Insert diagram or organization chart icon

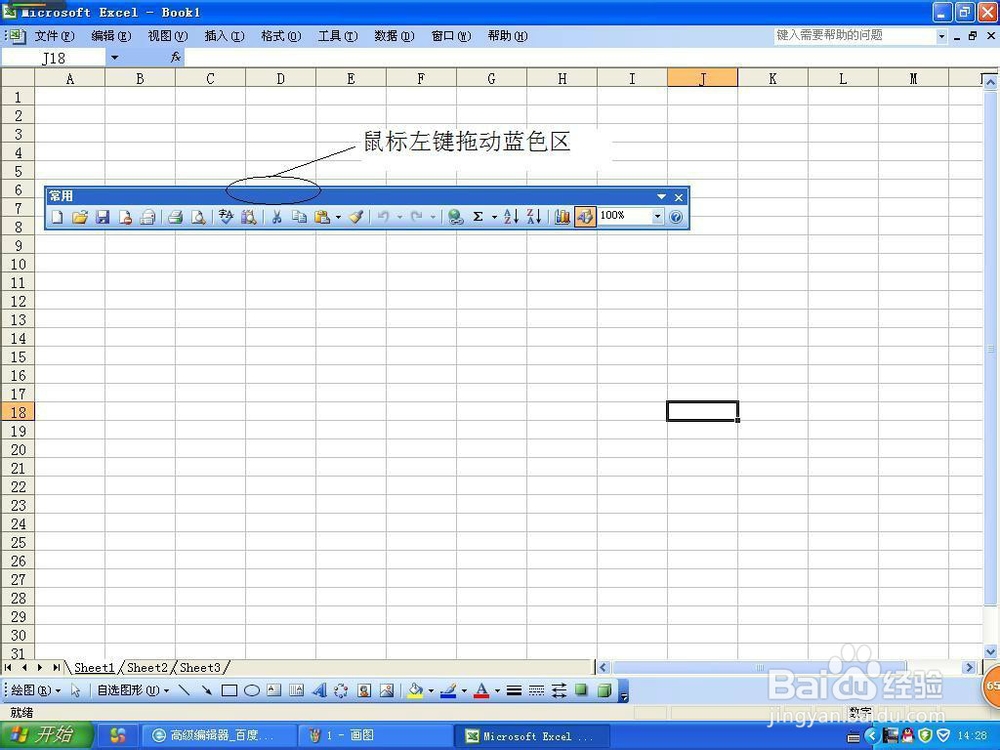point(341,690)
